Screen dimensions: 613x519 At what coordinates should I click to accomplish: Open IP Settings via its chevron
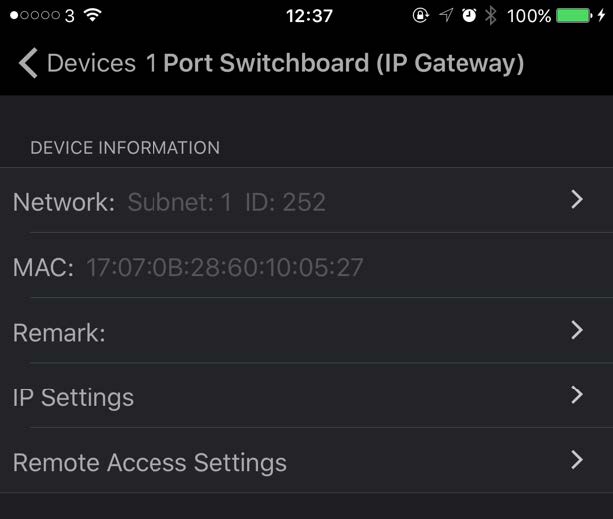coord(577,395)
